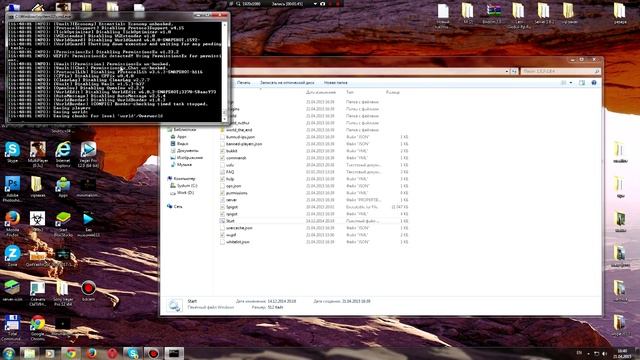Select Network in the navigation pane
This screenshot has height=360, width=640.
pos(175,207)
